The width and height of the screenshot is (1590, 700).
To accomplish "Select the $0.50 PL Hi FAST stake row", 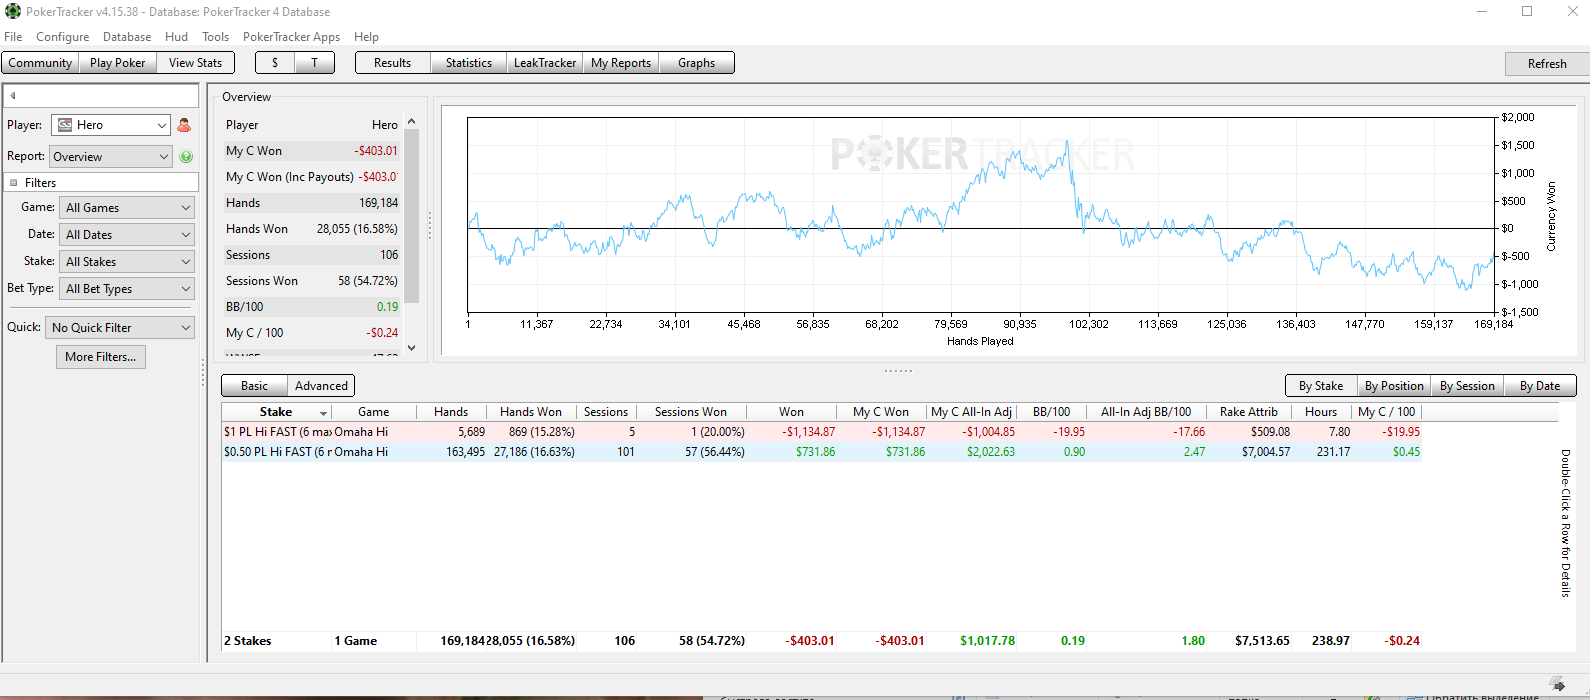I will (821, 452).
